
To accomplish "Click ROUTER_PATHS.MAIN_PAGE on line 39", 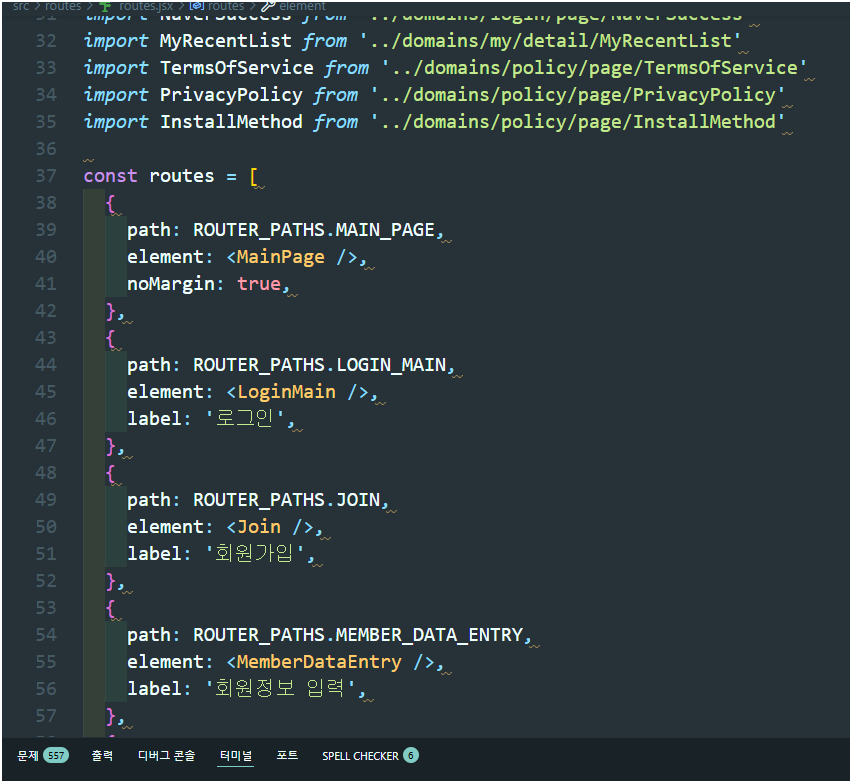I will tap(314, 230).
